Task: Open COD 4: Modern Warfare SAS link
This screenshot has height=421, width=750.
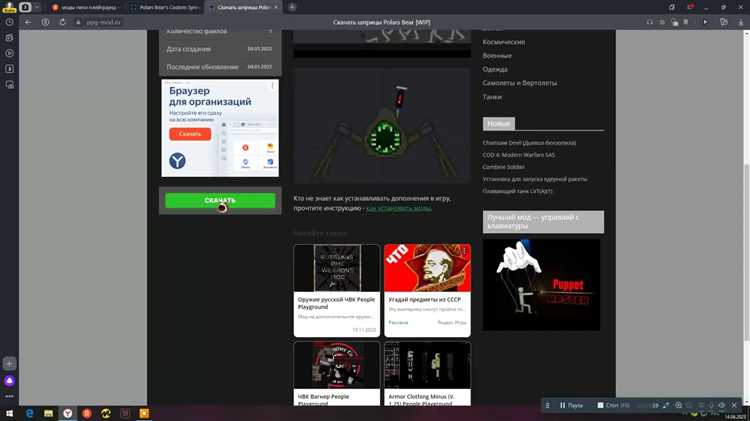Action: coord(518,155)
